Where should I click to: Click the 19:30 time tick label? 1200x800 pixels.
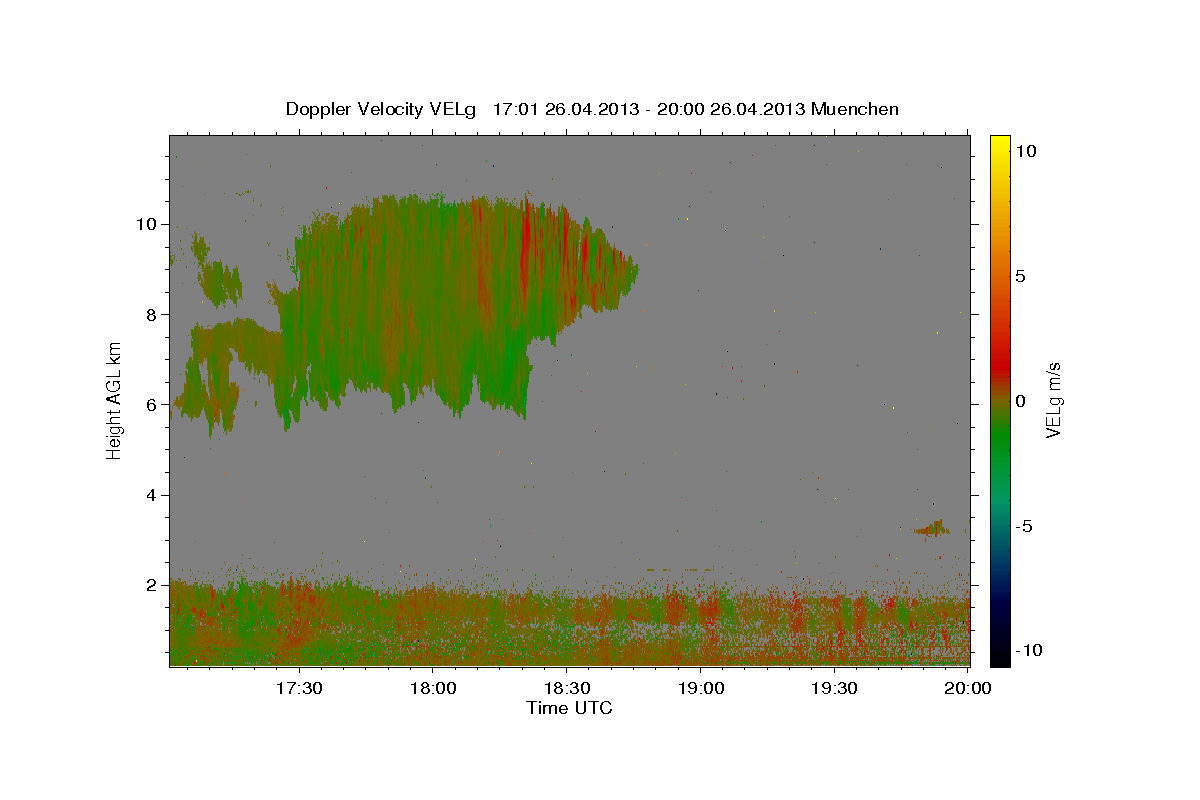tap(834, 688)
